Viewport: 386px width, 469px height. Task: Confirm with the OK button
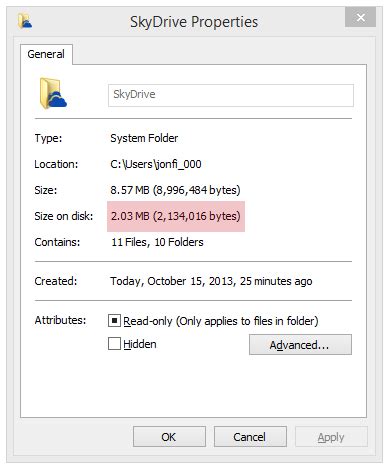point(169,437)
